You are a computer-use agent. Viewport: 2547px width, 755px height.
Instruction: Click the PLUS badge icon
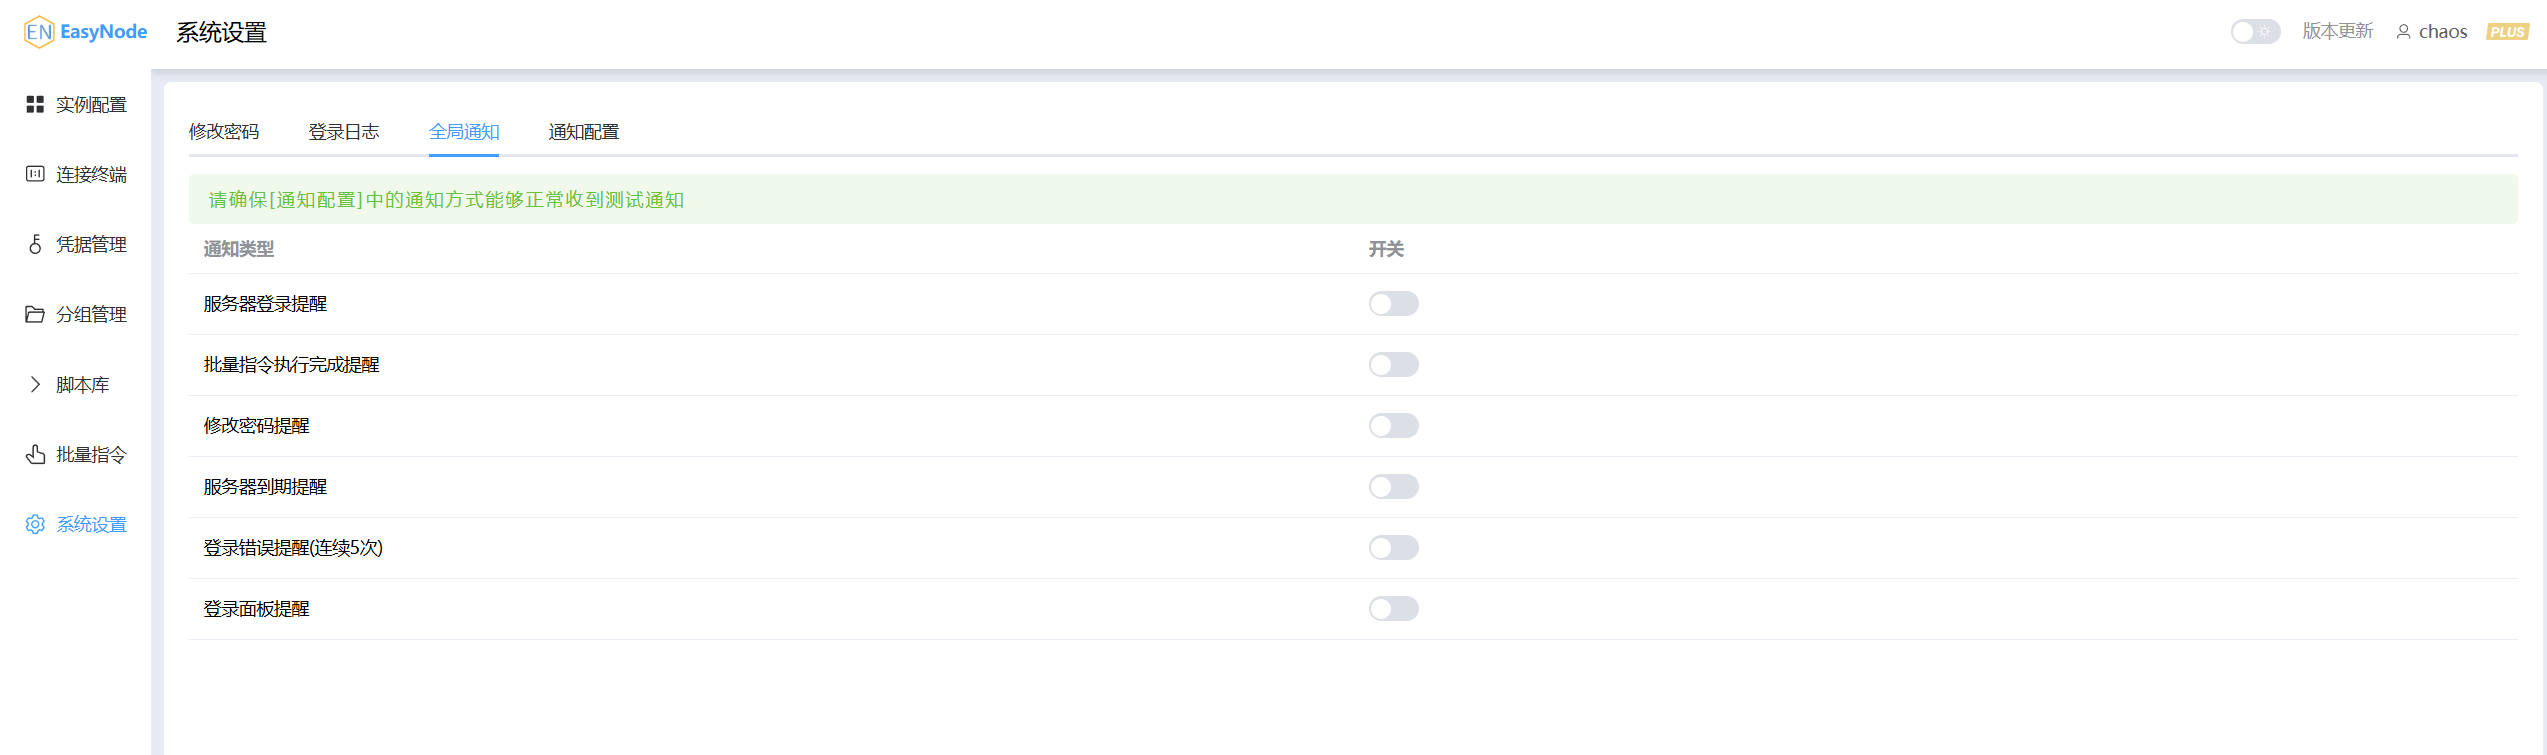pos(2507,32)
